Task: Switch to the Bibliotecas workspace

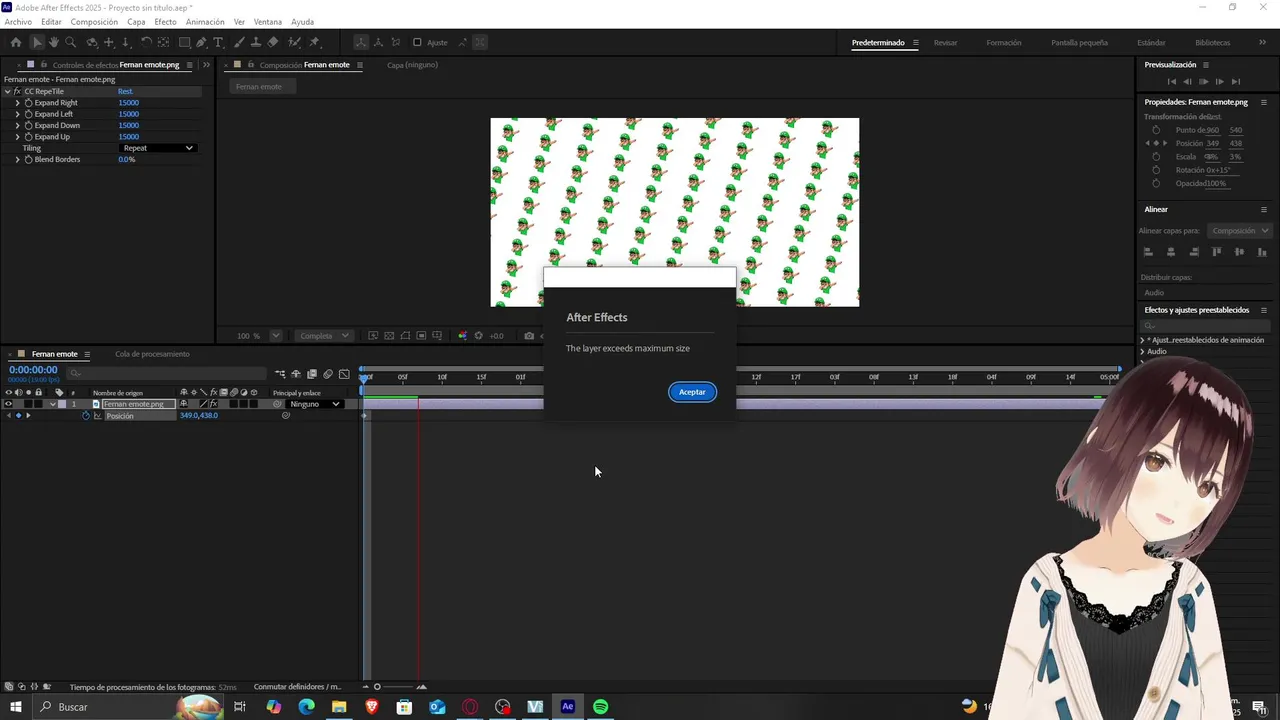Action: 1212,43
